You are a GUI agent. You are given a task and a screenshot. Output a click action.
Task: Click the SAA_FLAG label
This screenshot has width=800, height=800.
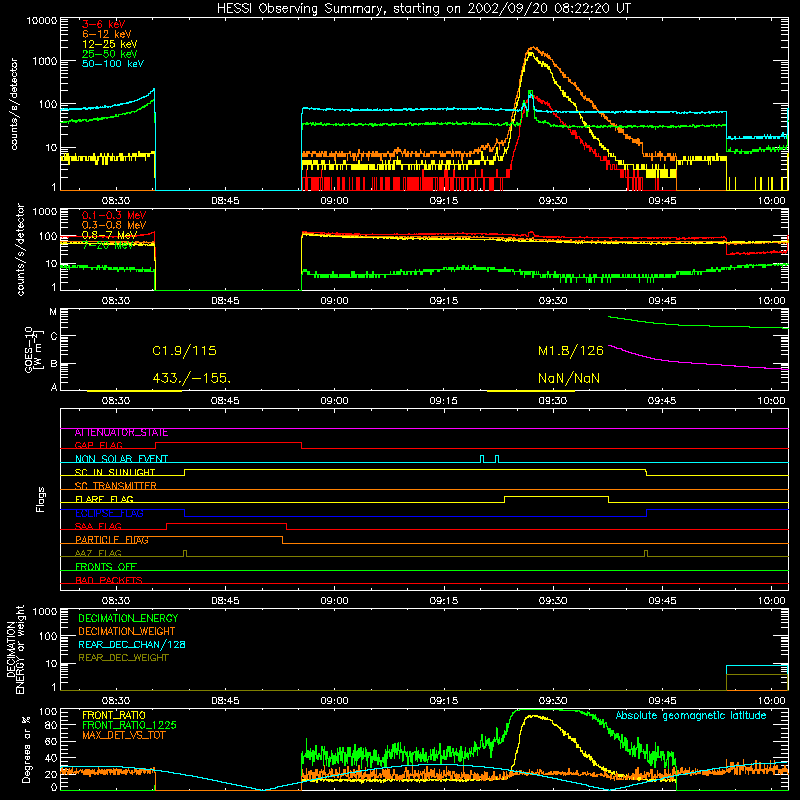(x=98, y=527)
